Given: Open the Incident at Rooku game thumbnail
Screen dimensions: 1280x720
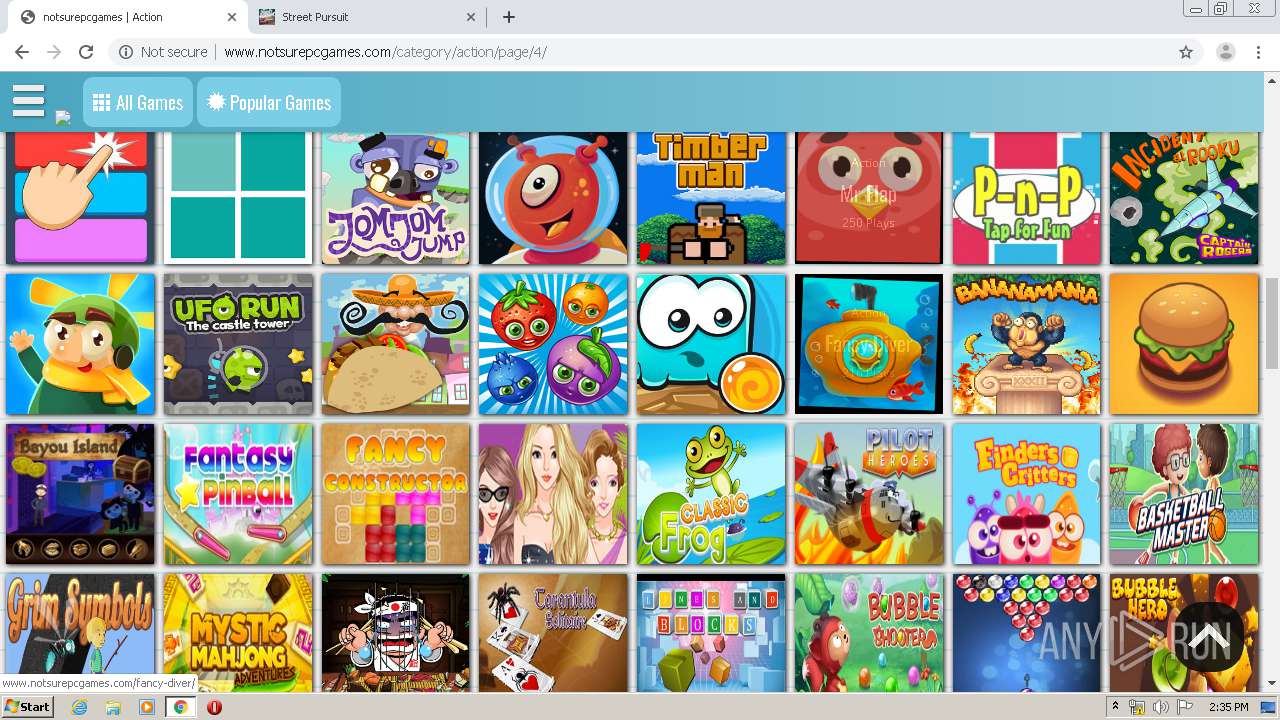Looking at the screenshot, I should [x=1184, y=198].
